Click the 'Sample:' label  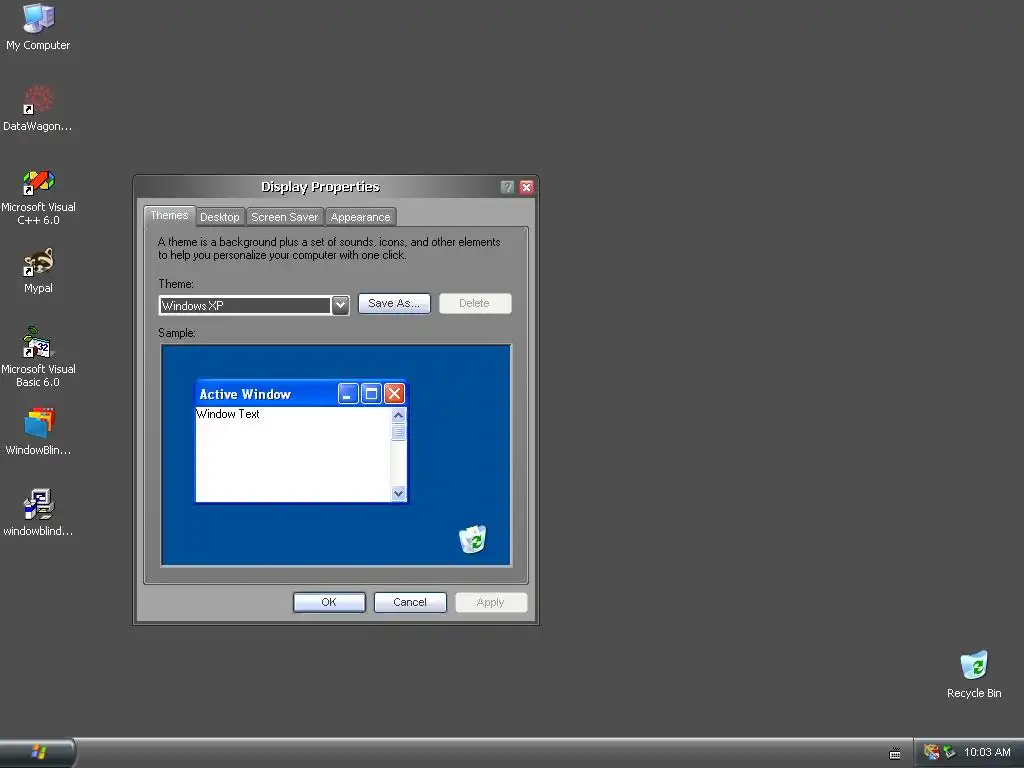177,333
